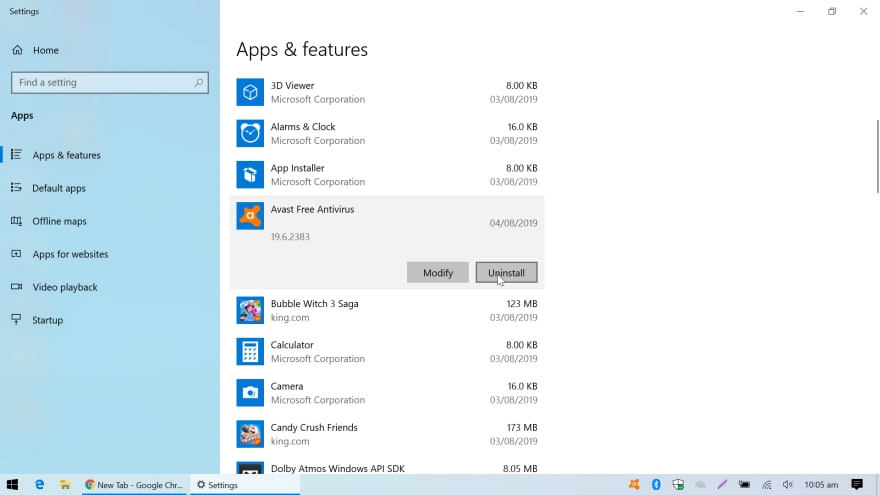Click the purple pen tray icon
This screenshot has height=495, width=880.
click(x=722, y=484)
